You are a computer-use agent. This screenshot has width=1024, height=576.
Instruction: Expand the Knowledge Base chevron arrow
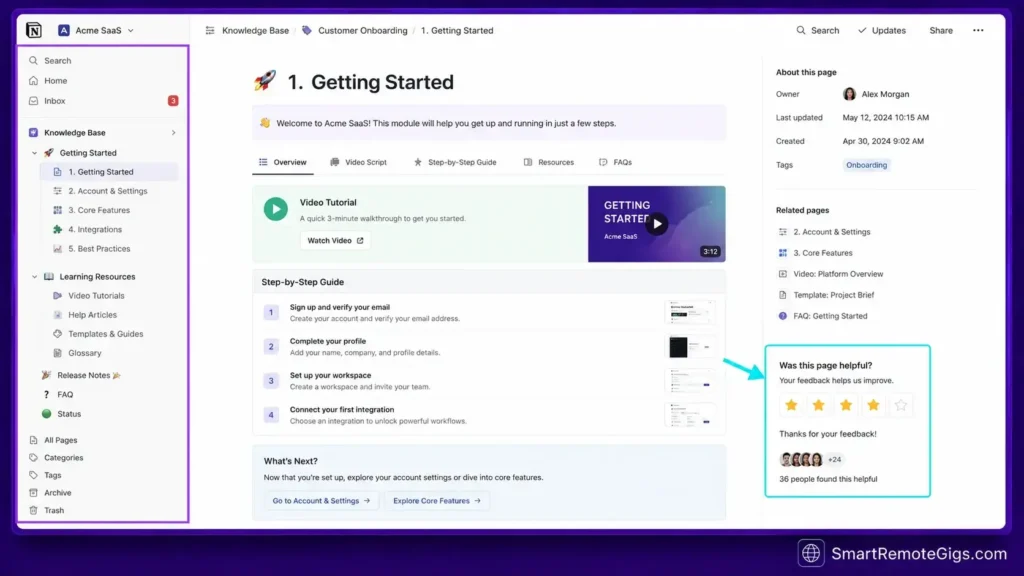tap(174, 133)
